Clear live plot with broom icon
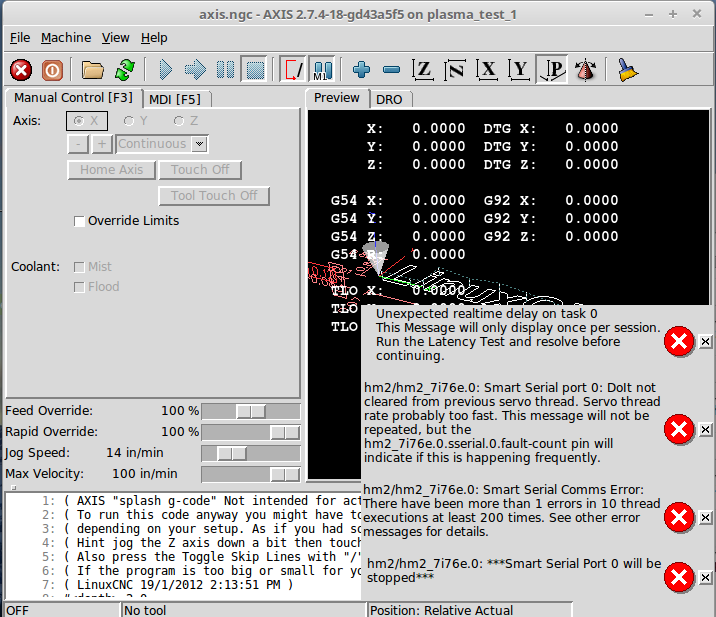 [x=628, y=70]
